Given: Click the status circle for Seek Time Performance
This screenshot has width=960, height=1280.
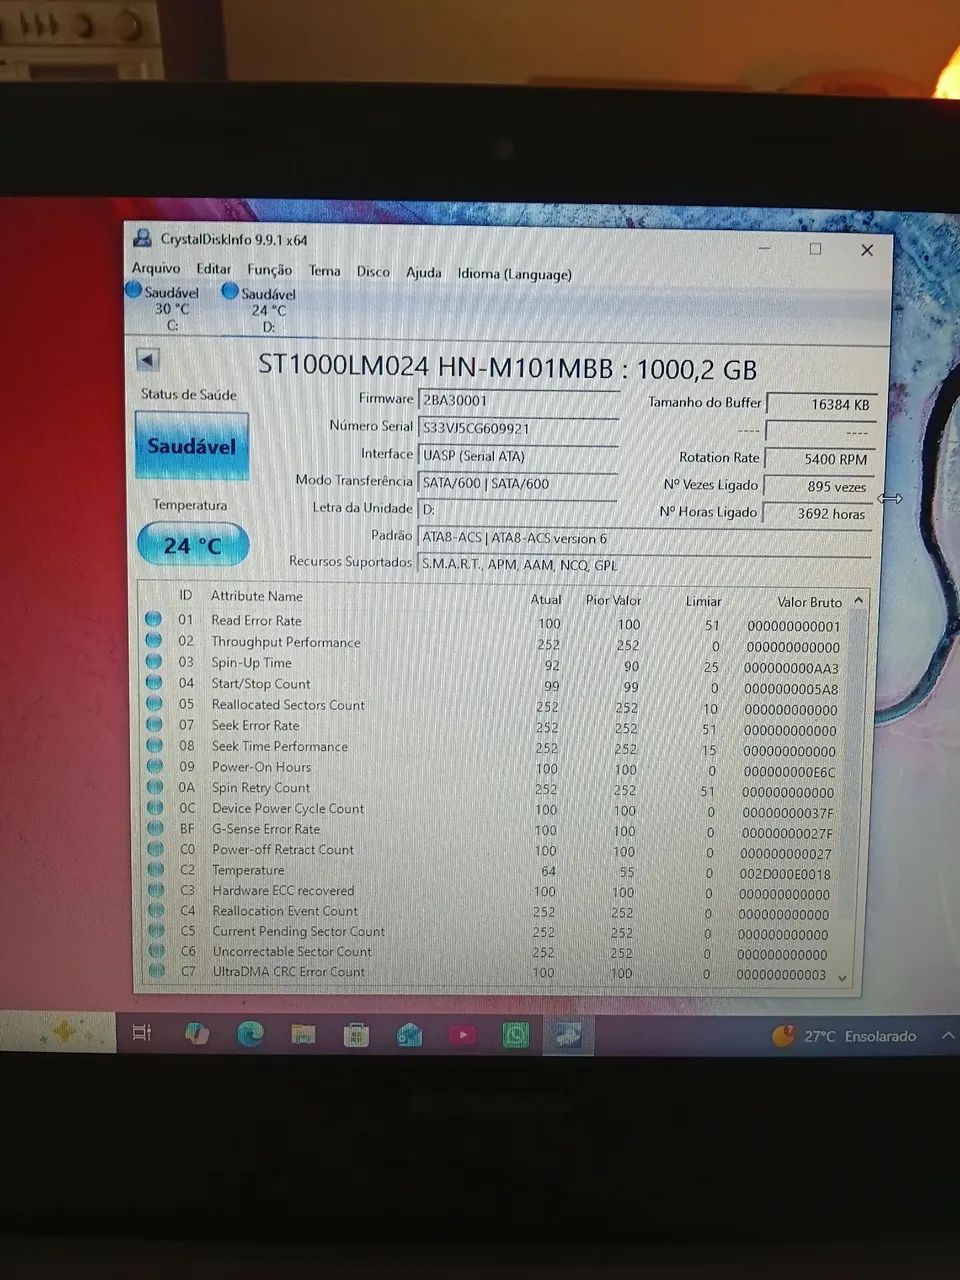Looking at the screenshot, I should [x=154, y=746].
